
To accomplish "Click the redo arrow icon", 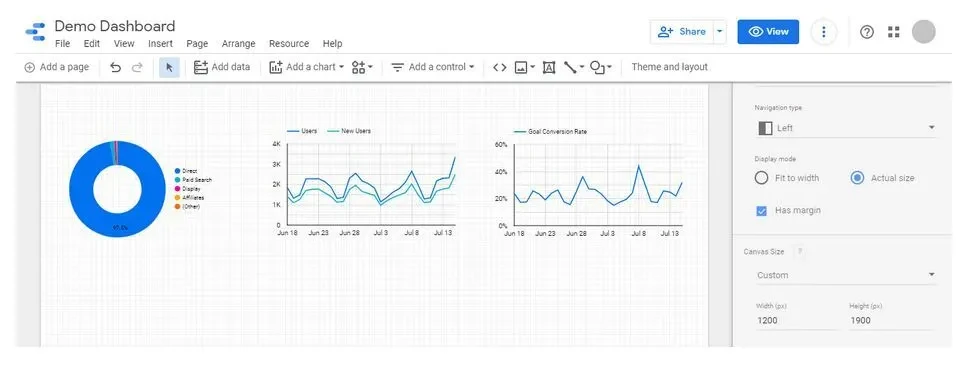I will click(138, 67).
